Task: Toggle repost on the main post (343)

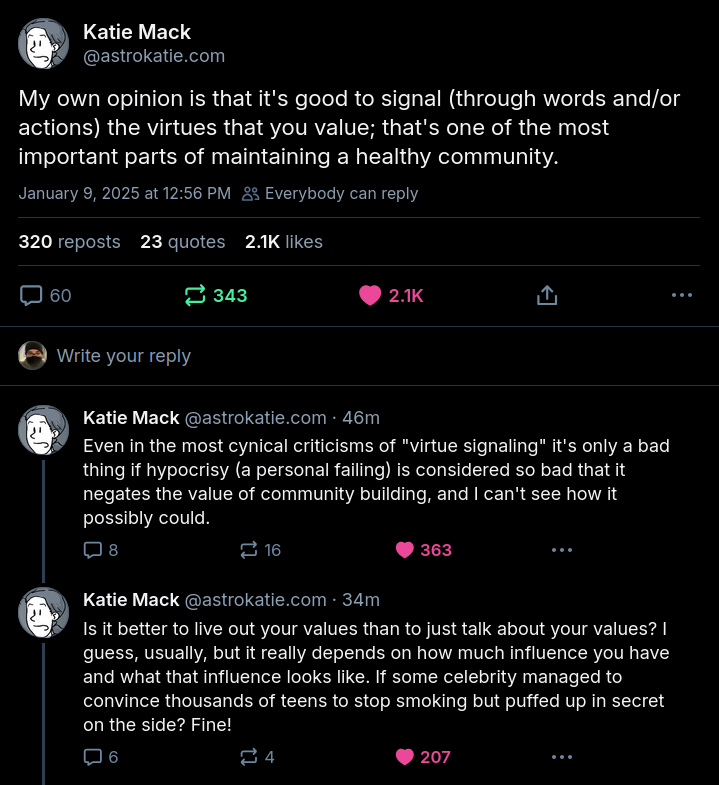Action: click(195, 295)
